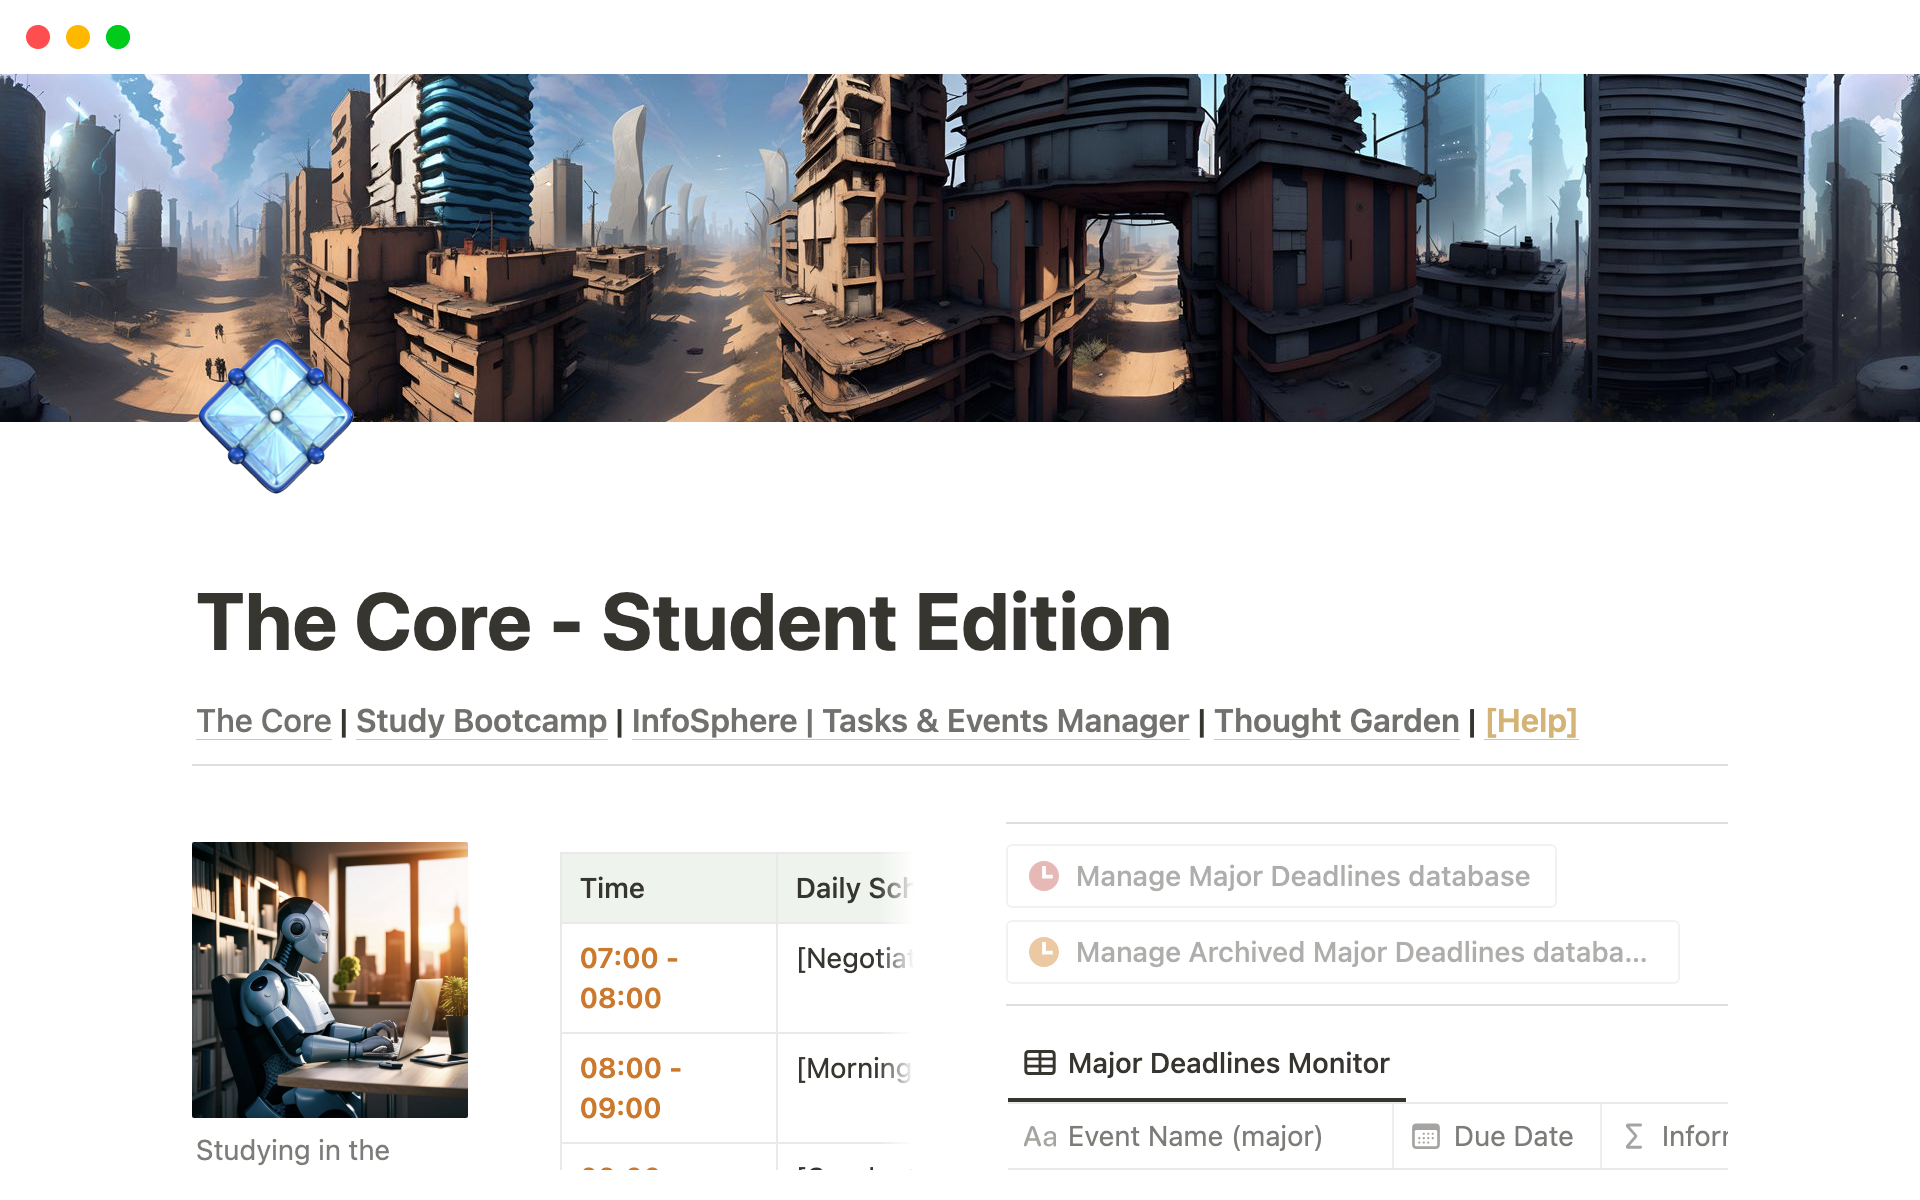Open the Study Bootcamp page link

coord(481,720)
